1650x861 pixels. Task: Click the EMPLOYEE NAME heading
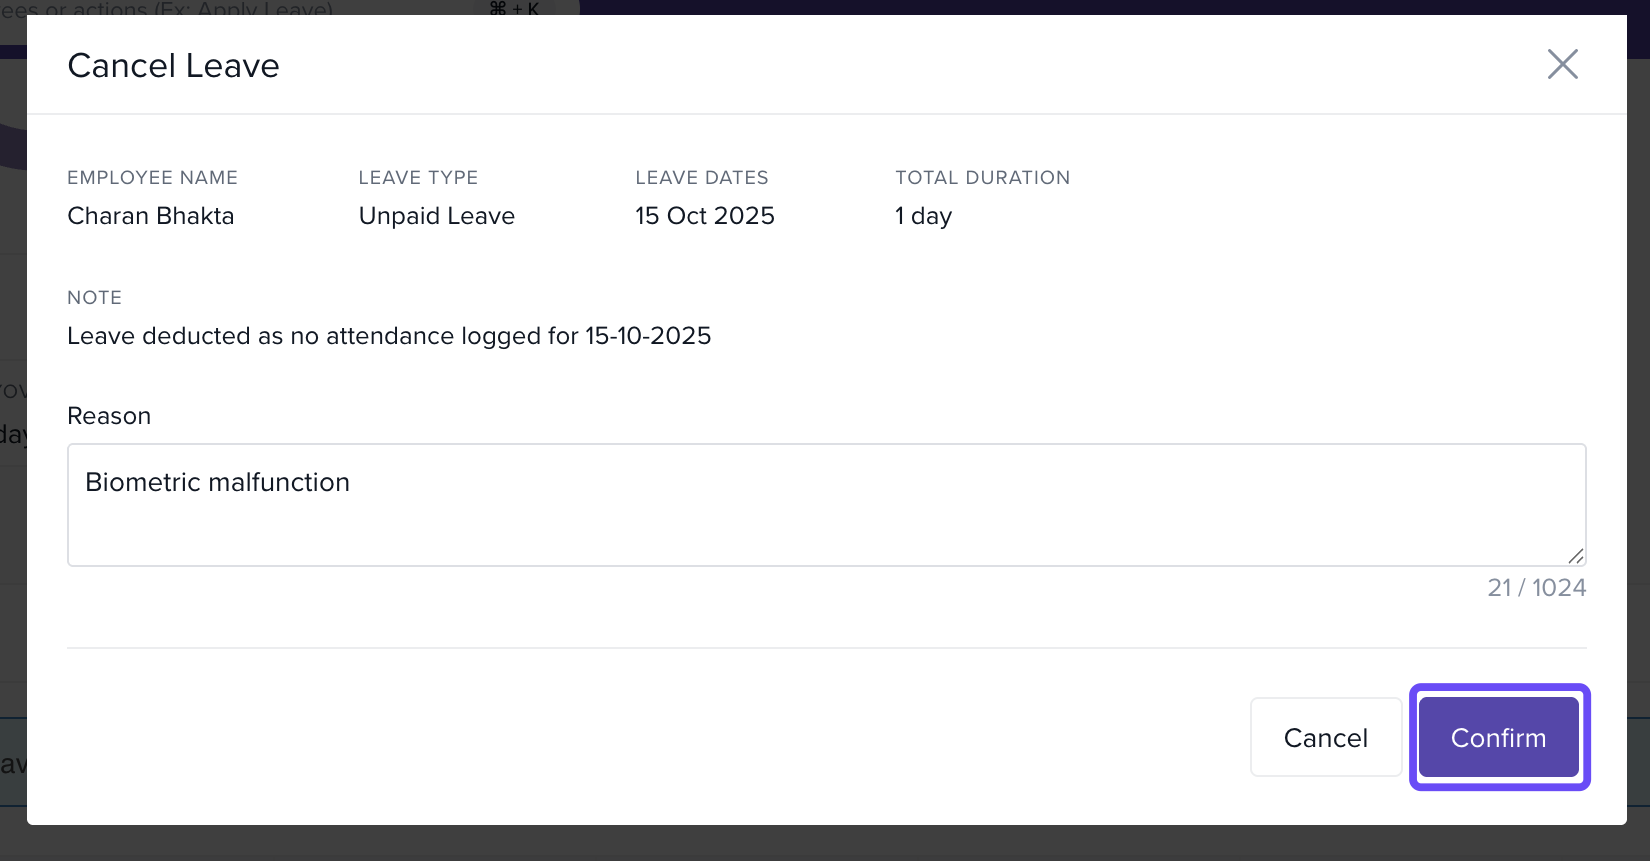[152, 178]
